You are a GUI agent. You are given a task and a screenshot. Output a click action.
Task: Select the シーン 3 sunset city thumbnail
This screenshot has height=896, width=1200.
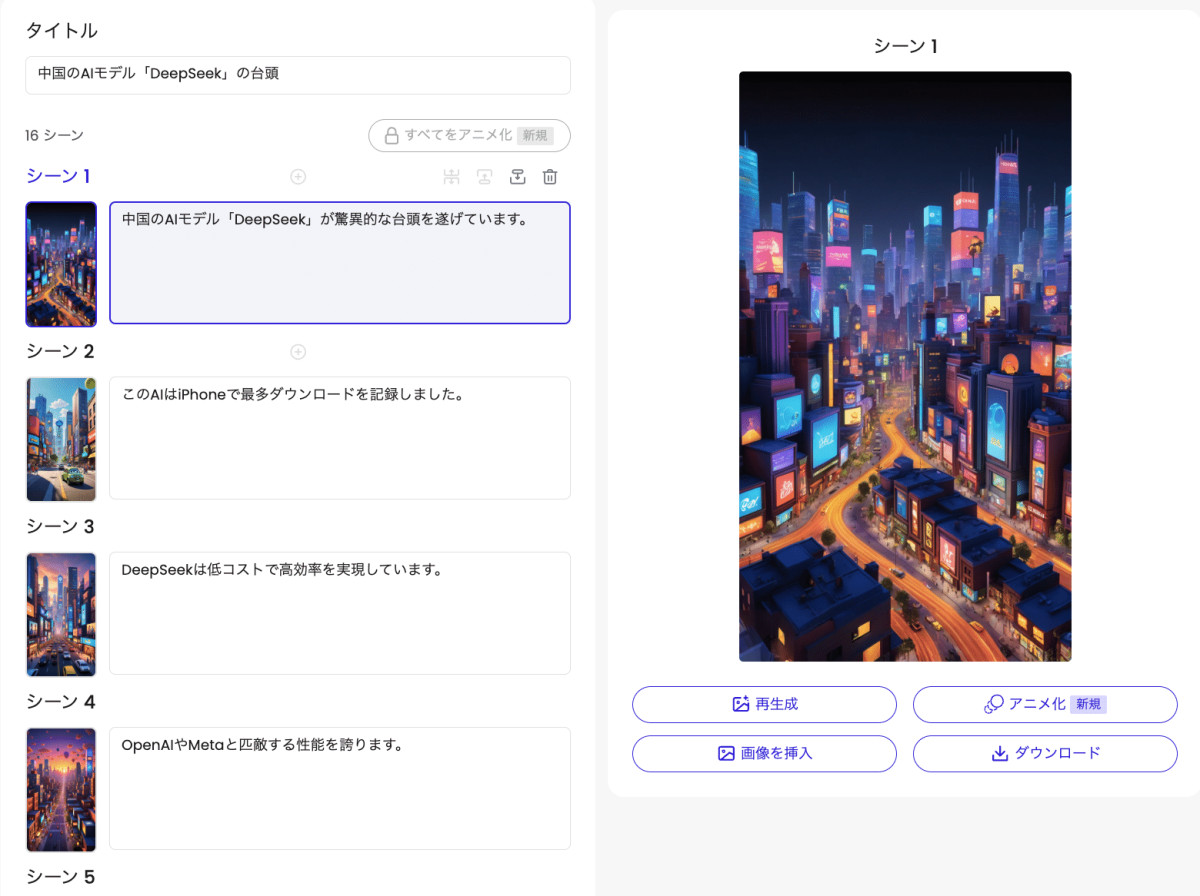[61, 614]
